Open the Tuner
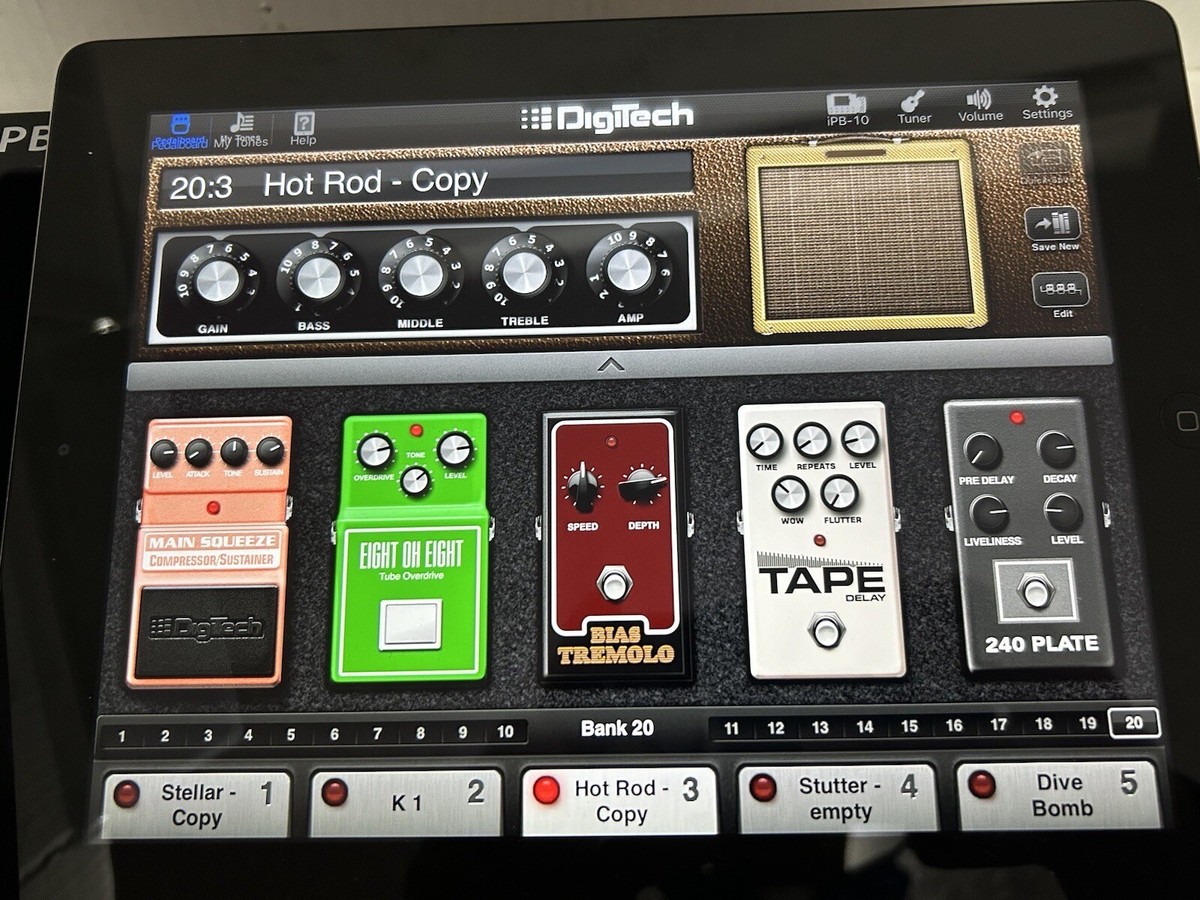The image size is (1200, 900). 913,110
